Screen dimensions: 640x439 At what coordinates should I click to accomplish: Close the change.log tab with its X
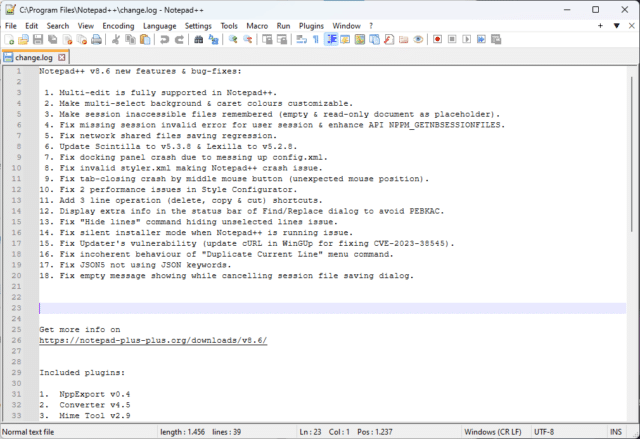coord(62,58)
